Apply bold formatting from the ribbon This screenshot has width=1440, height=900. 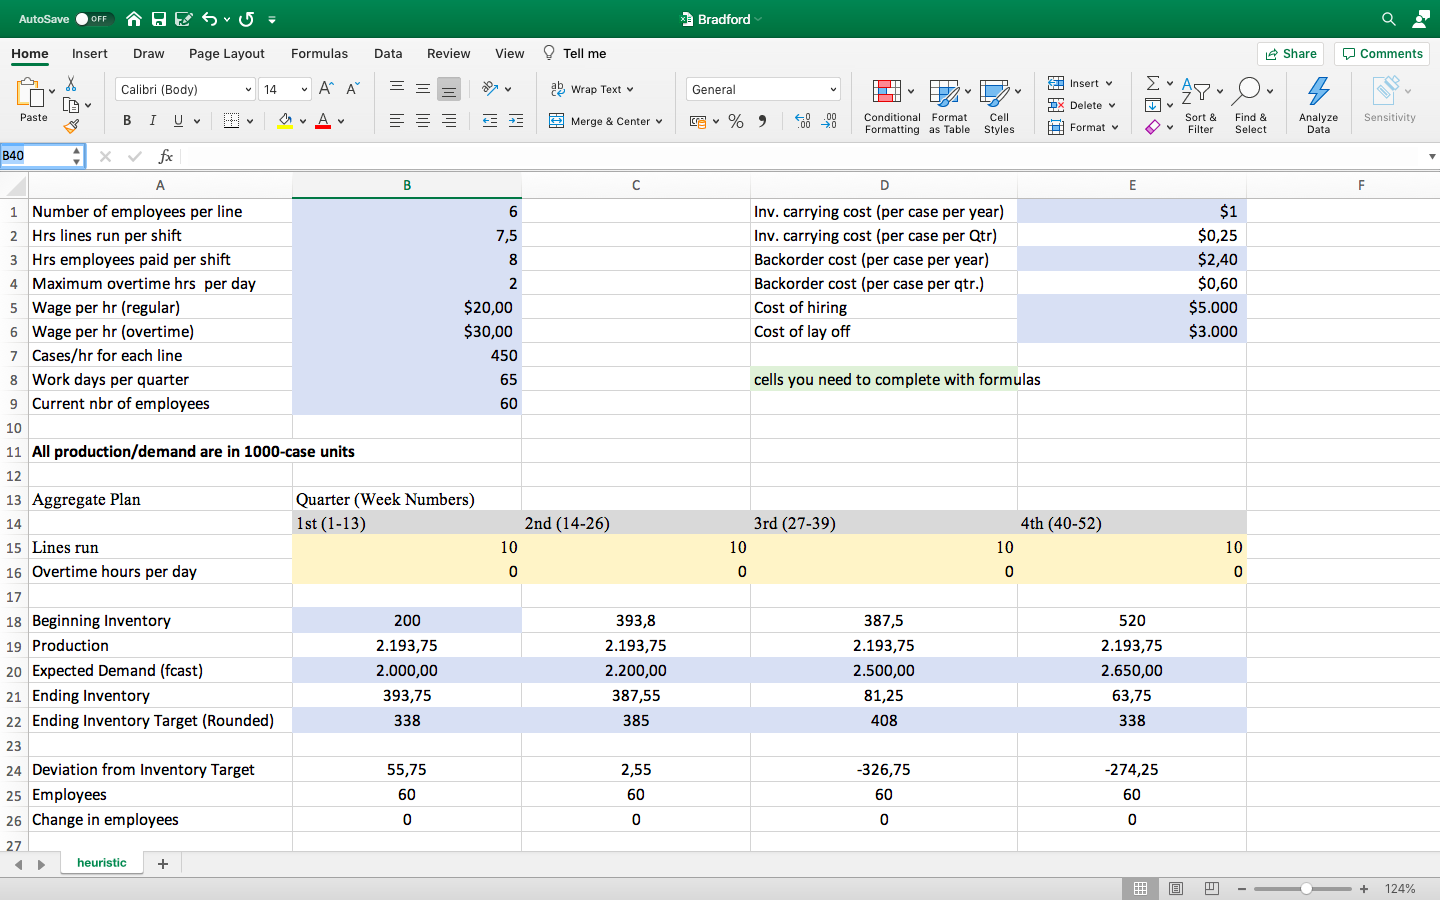point(126,120)
